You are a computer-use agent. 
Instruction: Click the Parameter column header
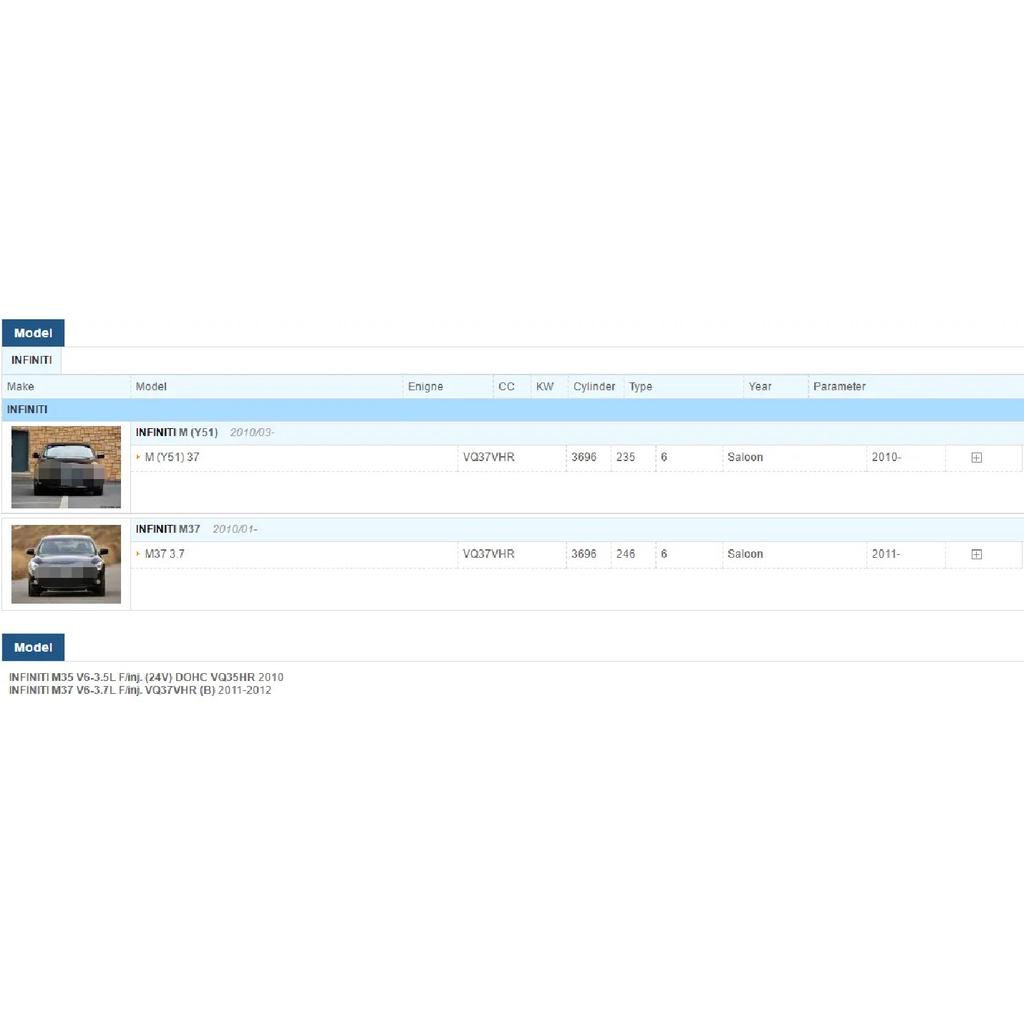(x=839, y=387)
